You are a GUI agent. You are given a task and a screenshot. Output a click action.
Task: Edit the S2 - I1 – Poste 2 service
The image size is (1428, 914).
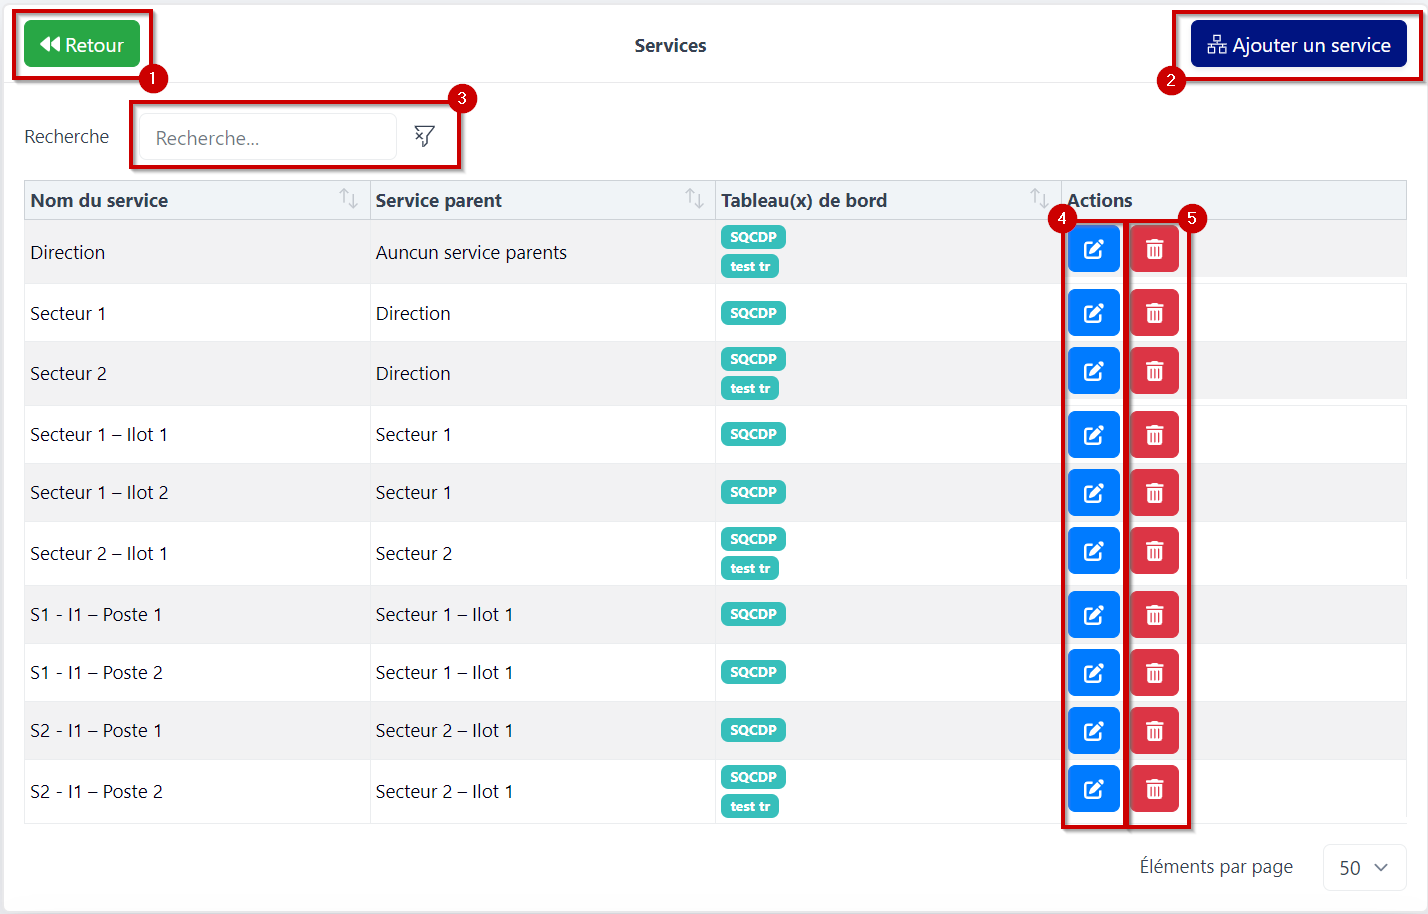(1093, 789)
